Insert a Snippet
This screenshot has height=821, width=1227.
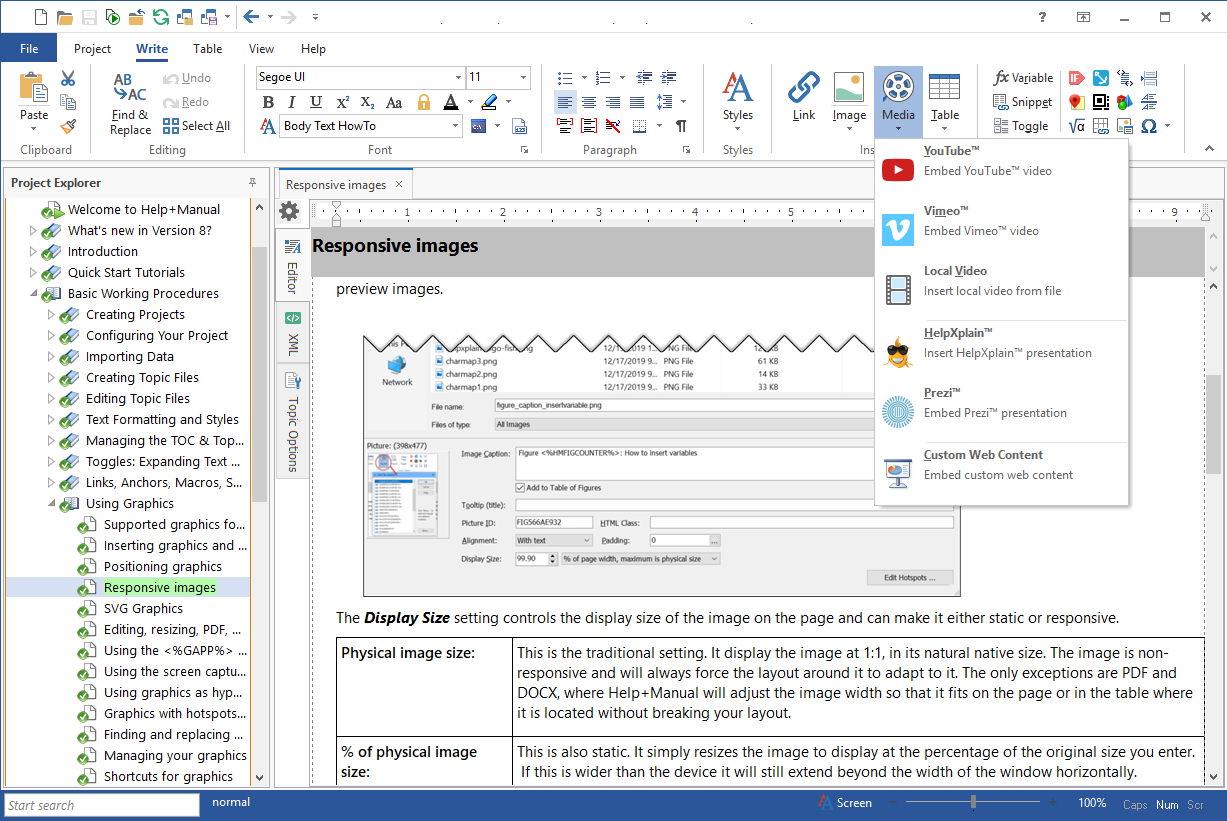(x=1023, y=102)
